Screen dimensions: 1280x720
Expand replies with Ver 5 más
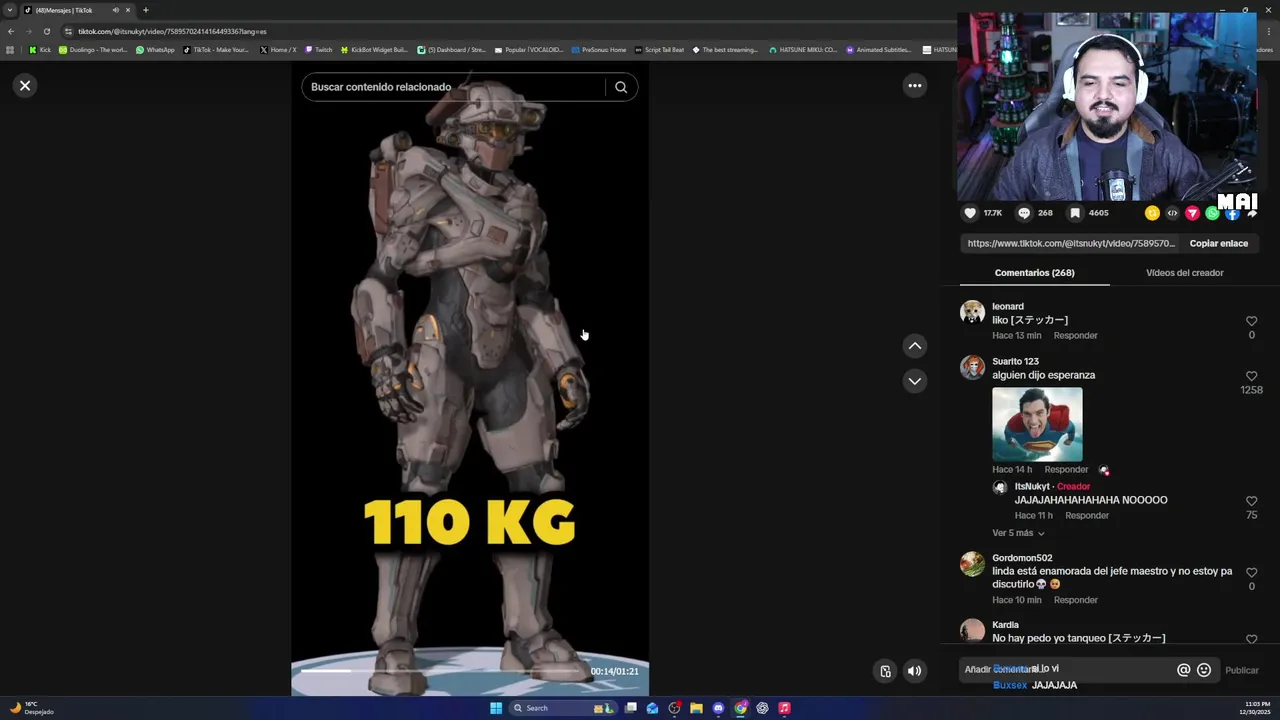[1018, 533]
